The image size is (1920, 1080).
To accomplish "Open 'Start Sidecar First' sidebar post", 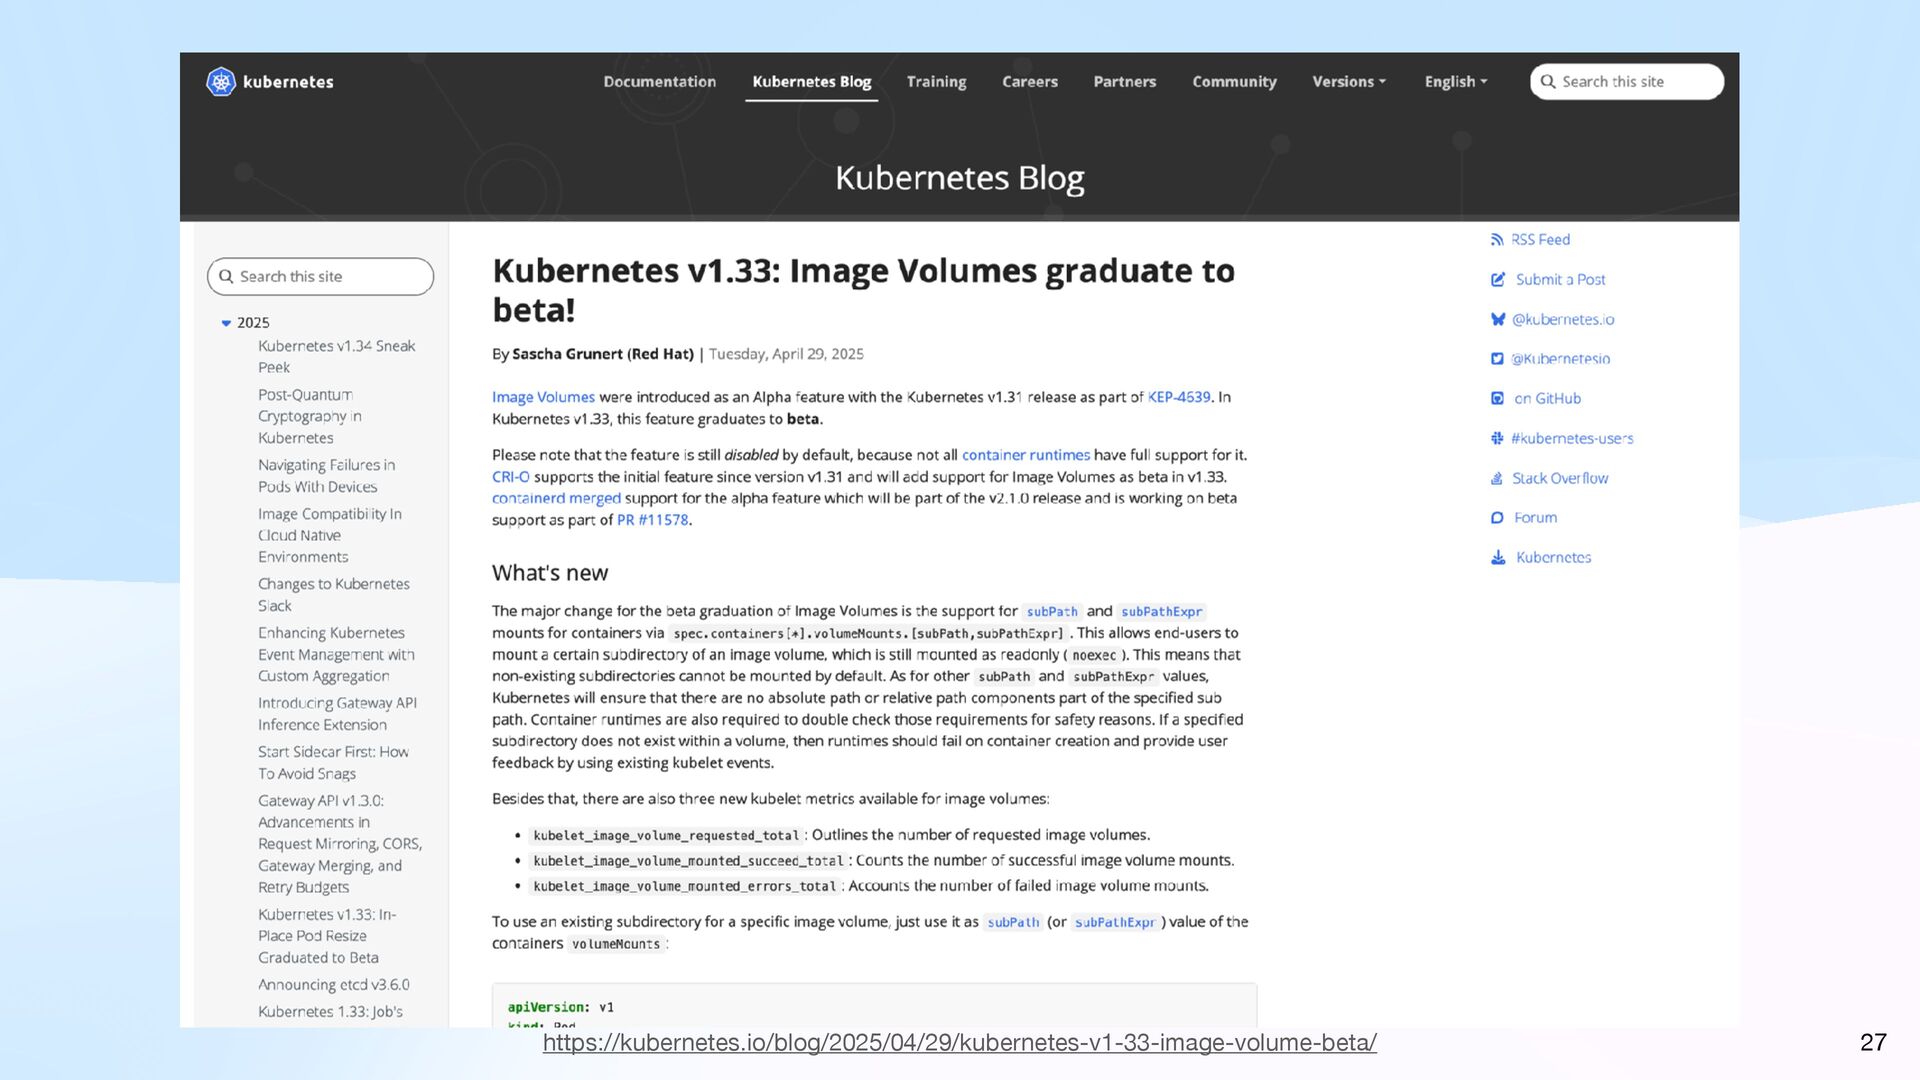I will pos(333,763).
